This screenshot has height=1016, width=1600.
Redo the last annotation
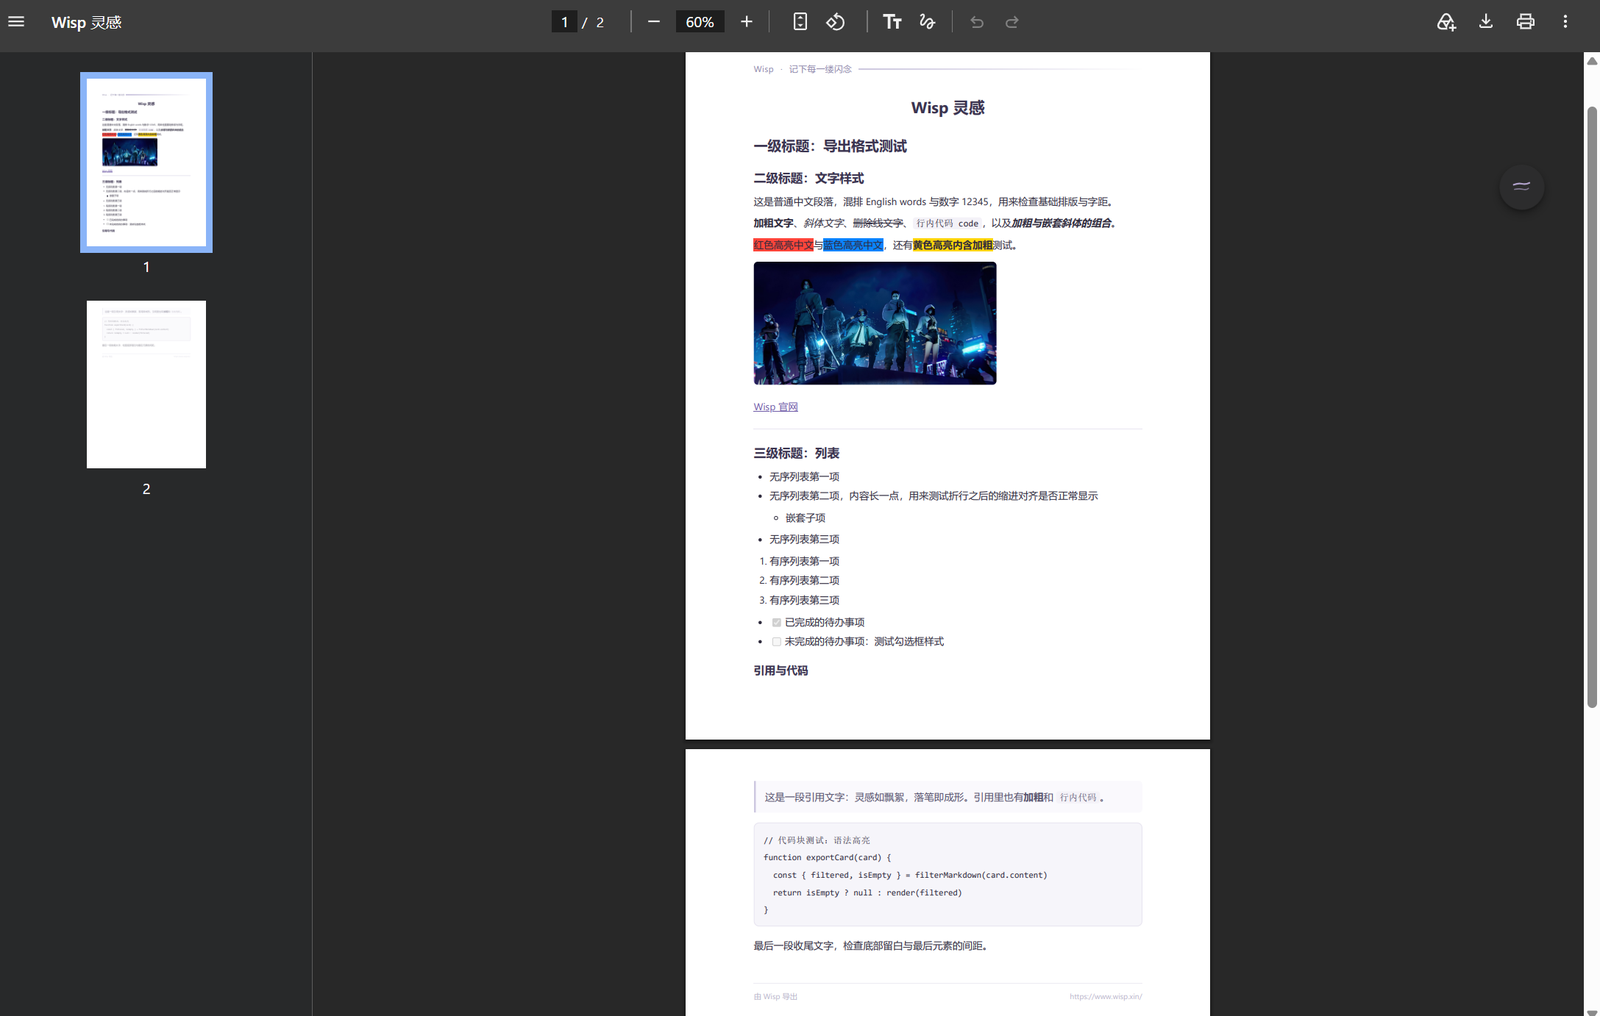point(1012,21)
